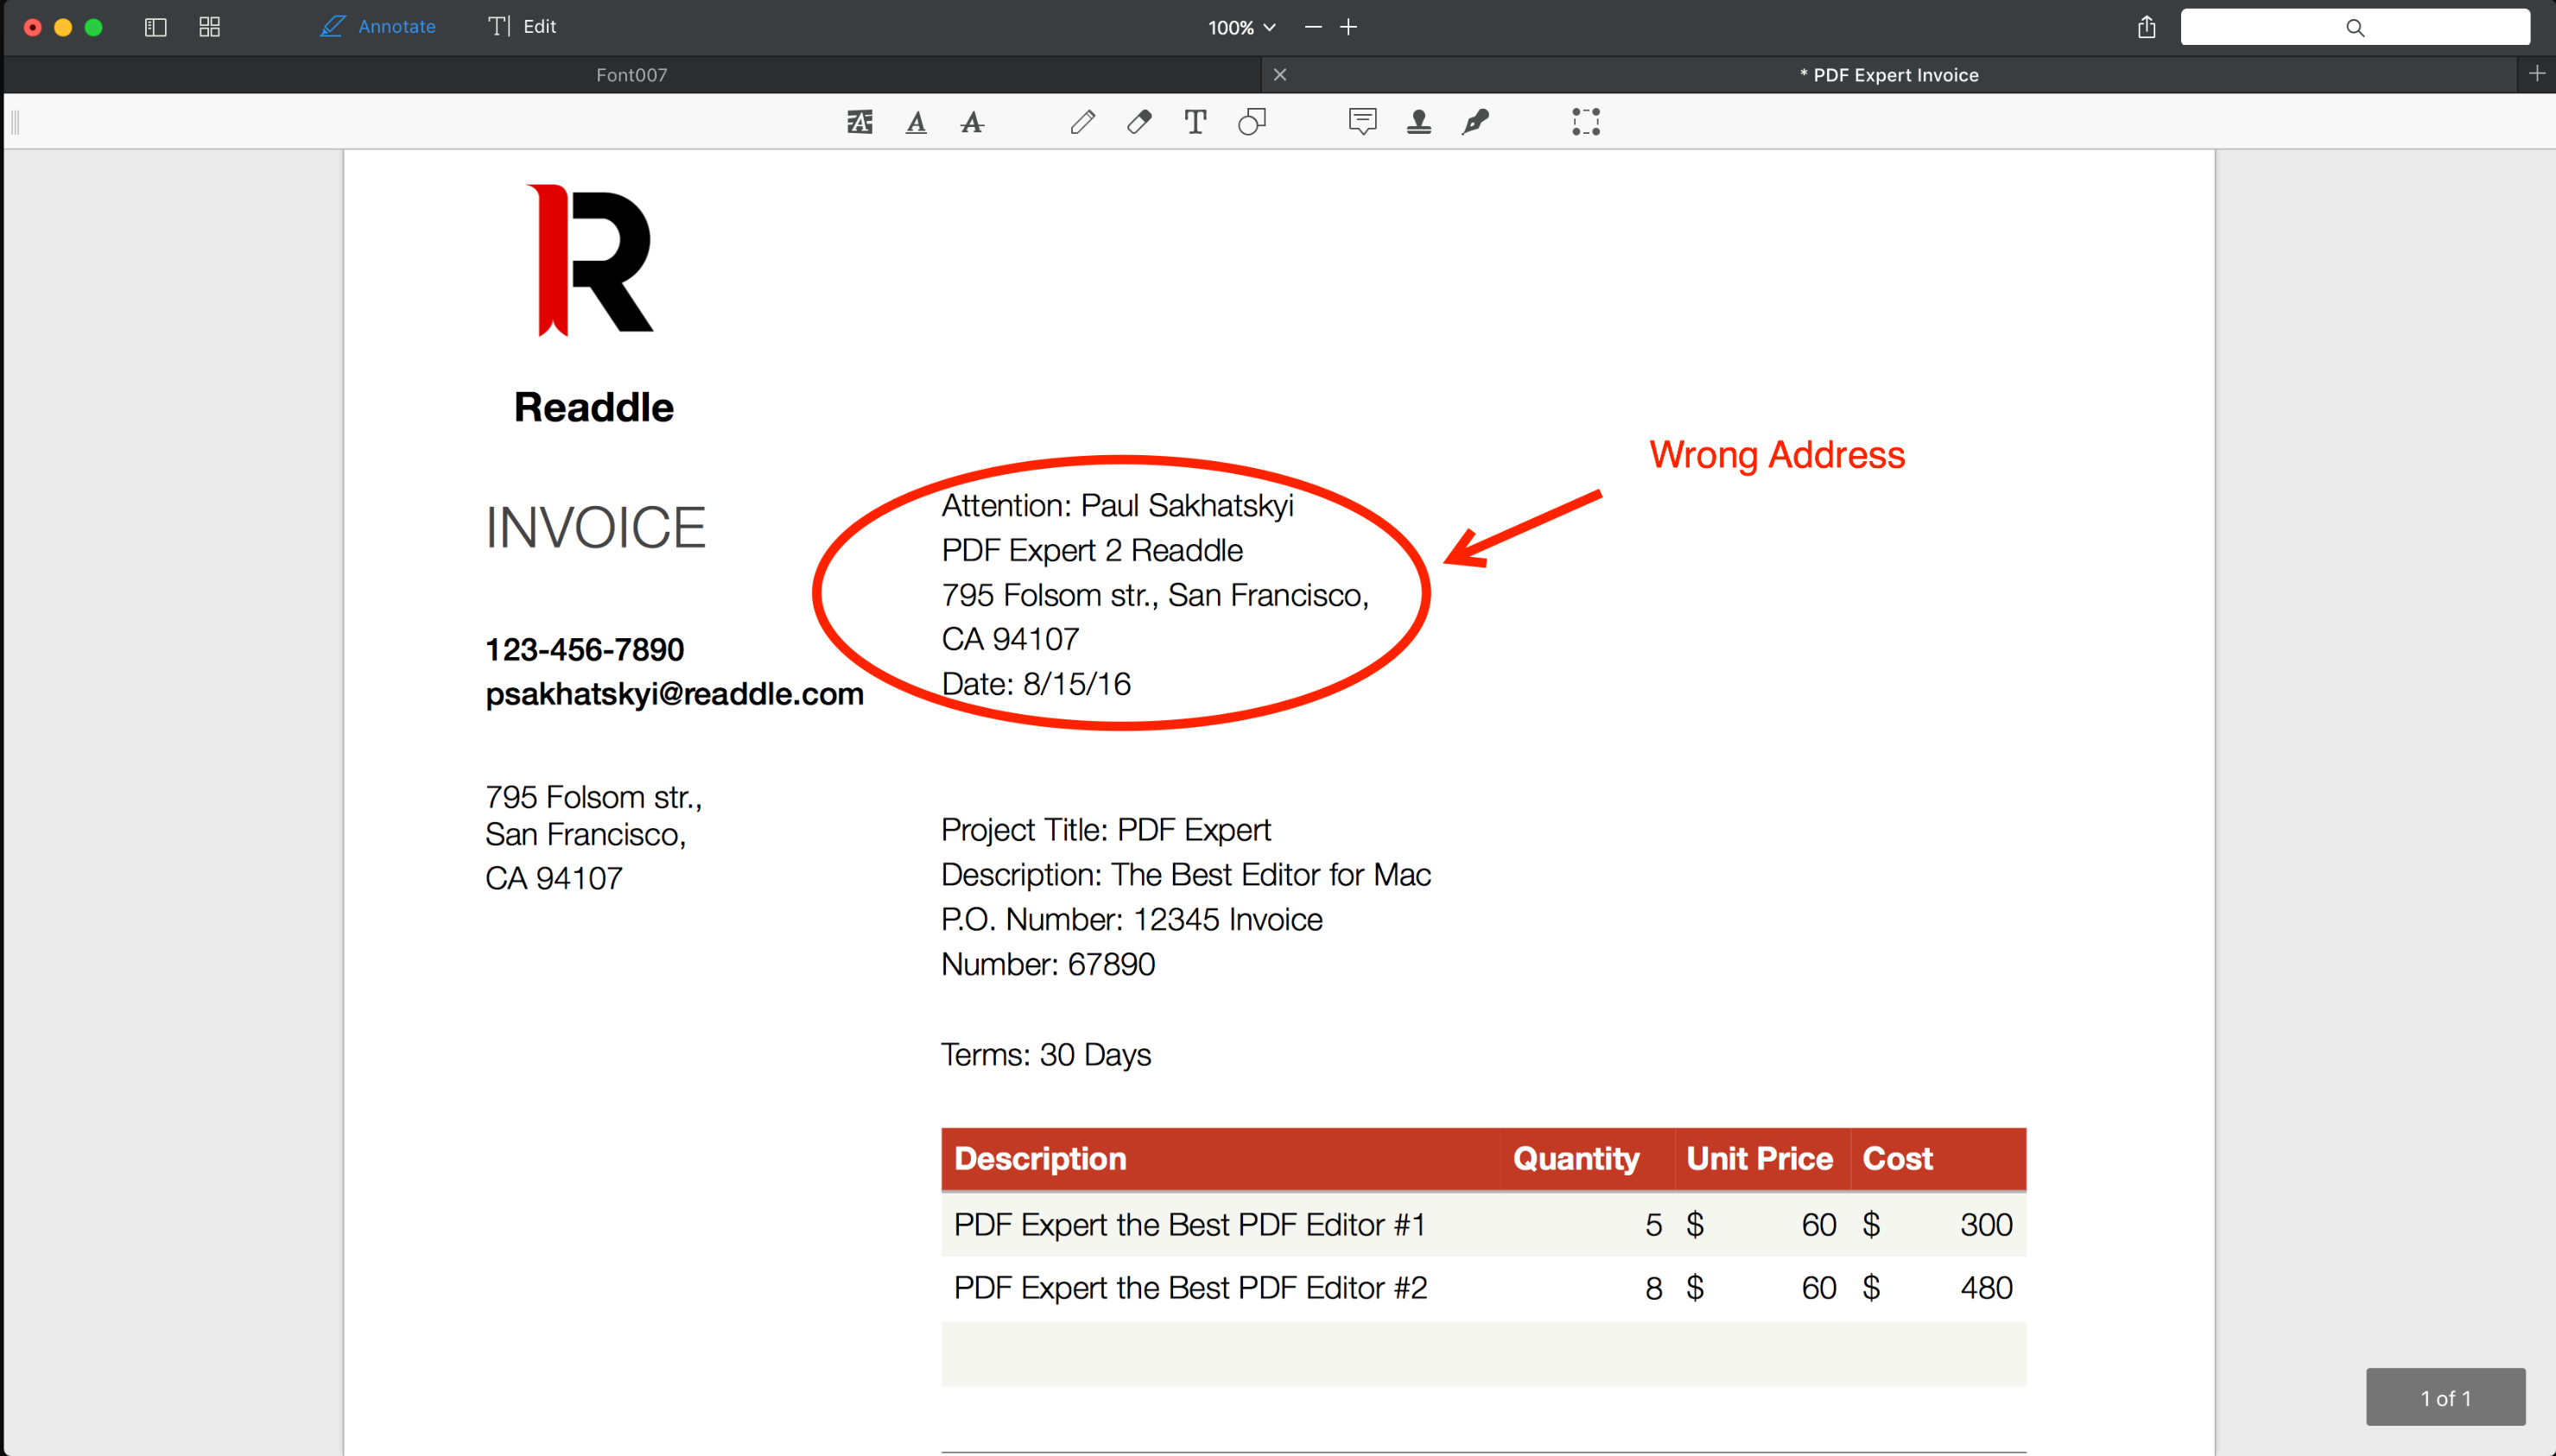The width and height of the screenshot is (2556, 1456).
Task: Click the cost value 300
Action: (x=1986, y=1225)
